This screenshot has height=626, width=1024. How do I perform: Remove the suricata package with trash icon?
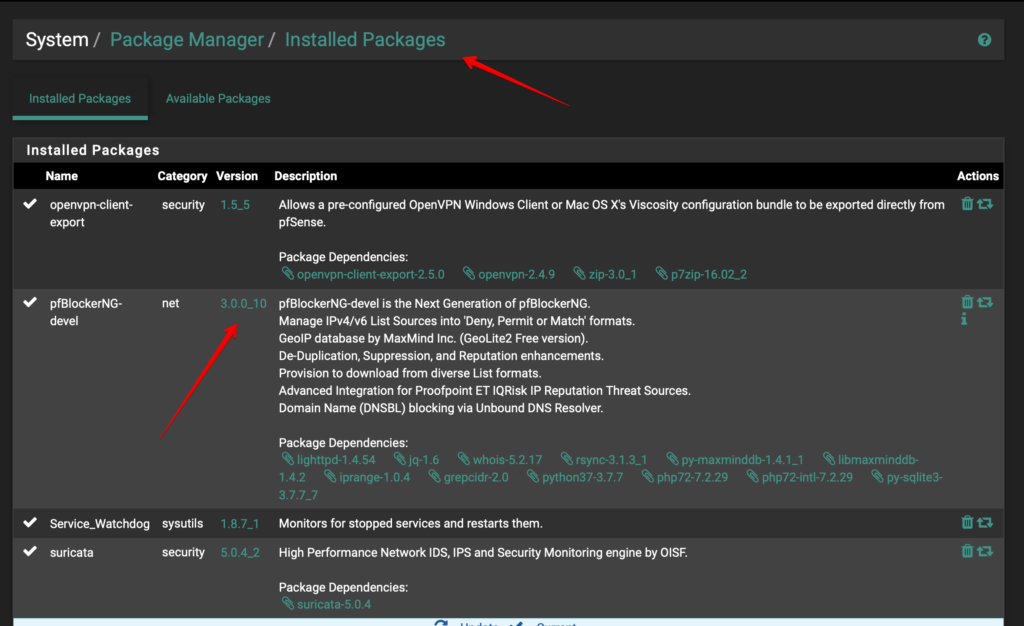click(967, 551)
